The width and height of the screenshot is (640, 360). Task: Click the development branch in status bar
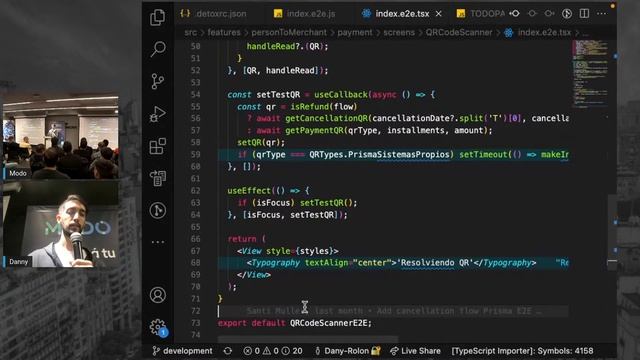coord(182,351)
